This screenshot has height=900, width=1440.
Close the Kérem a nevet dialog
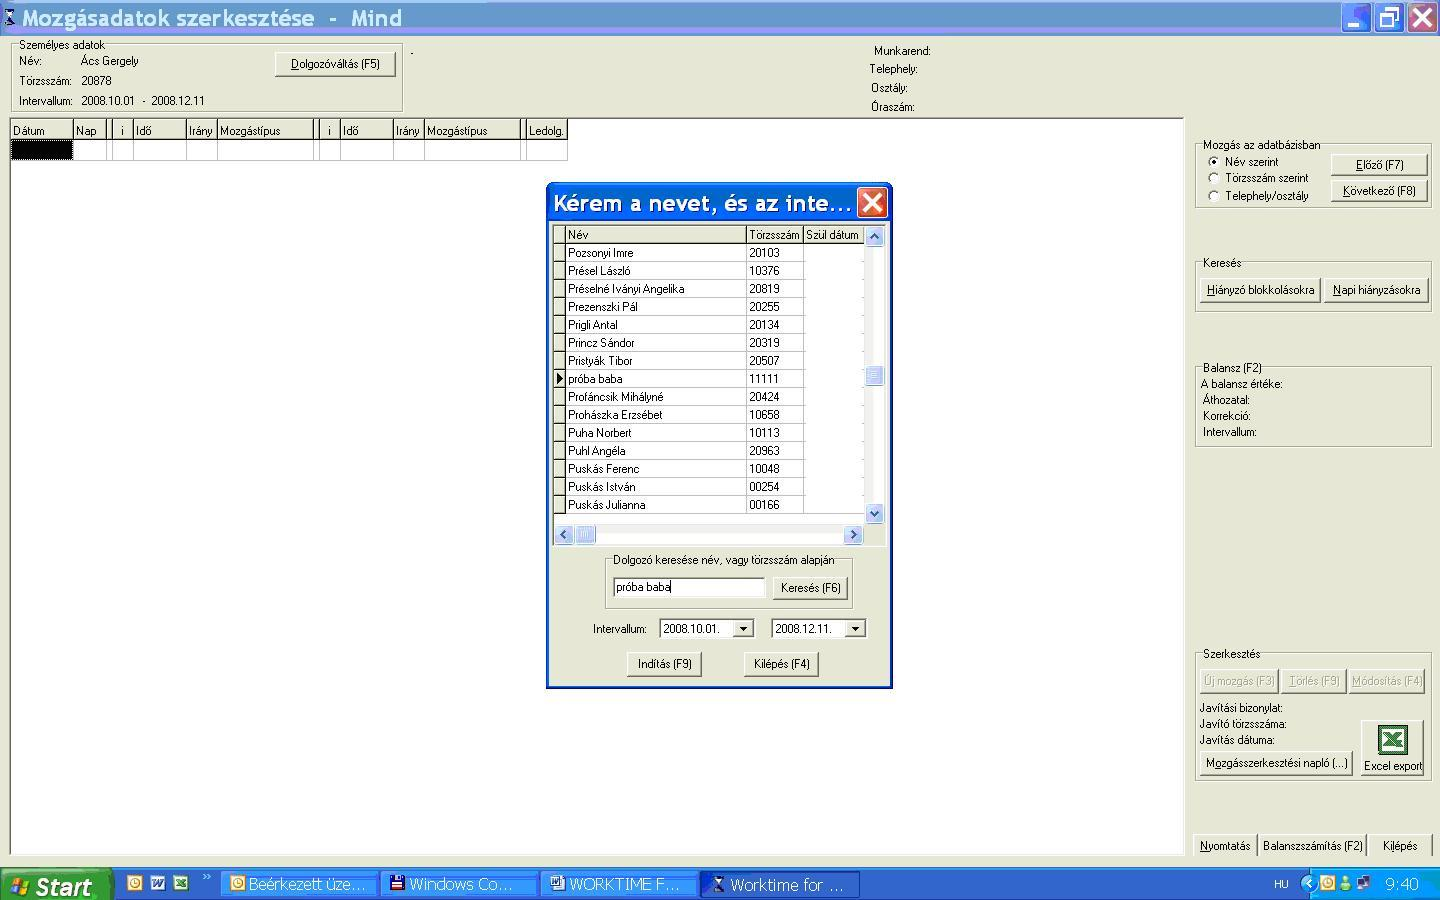click(872, 203)
